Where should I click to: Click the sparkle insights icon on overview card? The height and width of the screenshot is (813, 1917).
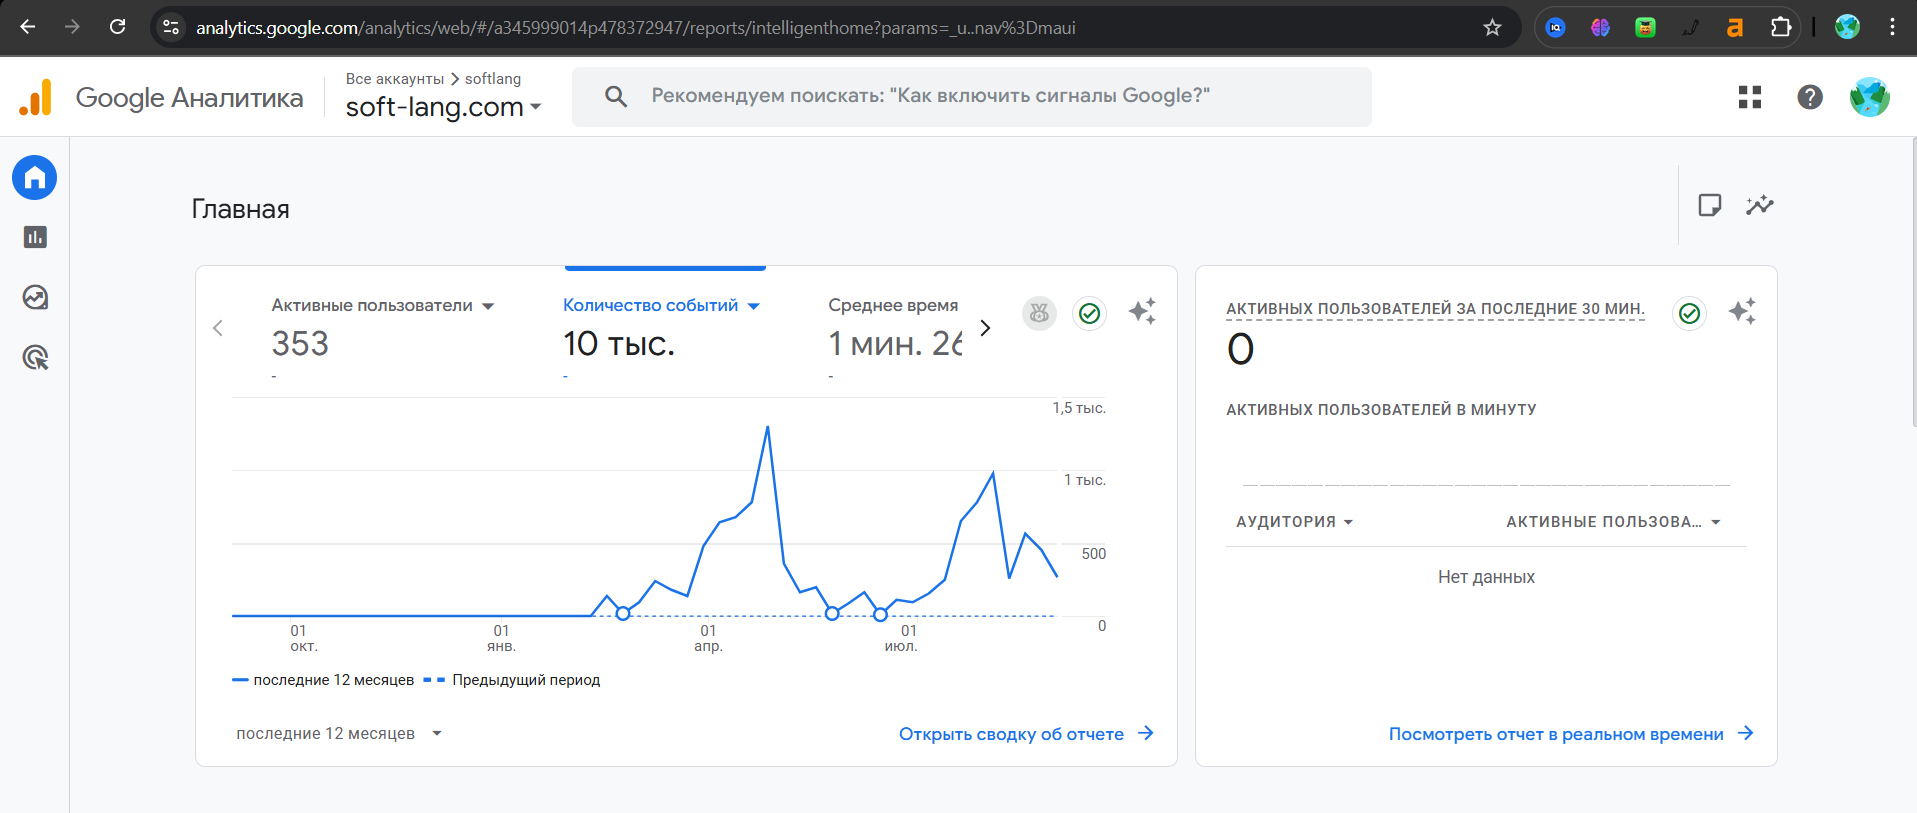coord(1142,311)
